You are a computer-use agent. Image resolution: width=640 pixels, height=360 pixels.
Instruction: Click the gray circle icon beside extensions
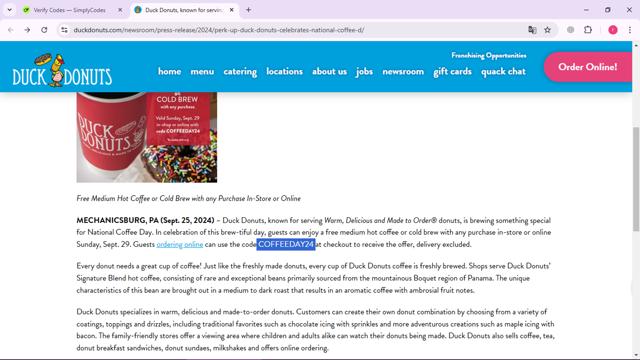pyautogui.click(x=571, y=30)
